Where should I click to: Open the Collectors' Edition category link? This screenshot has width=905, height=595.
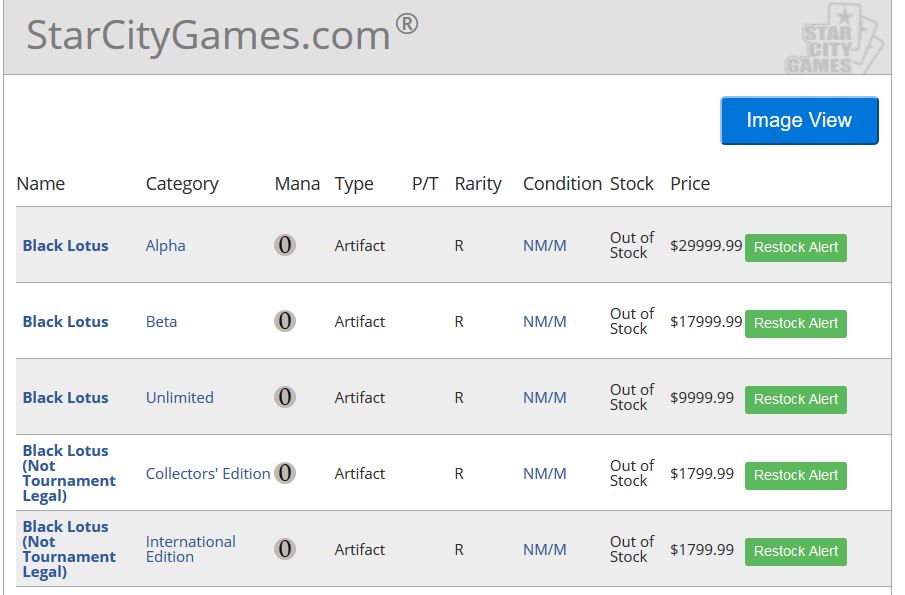coord(207,473)
